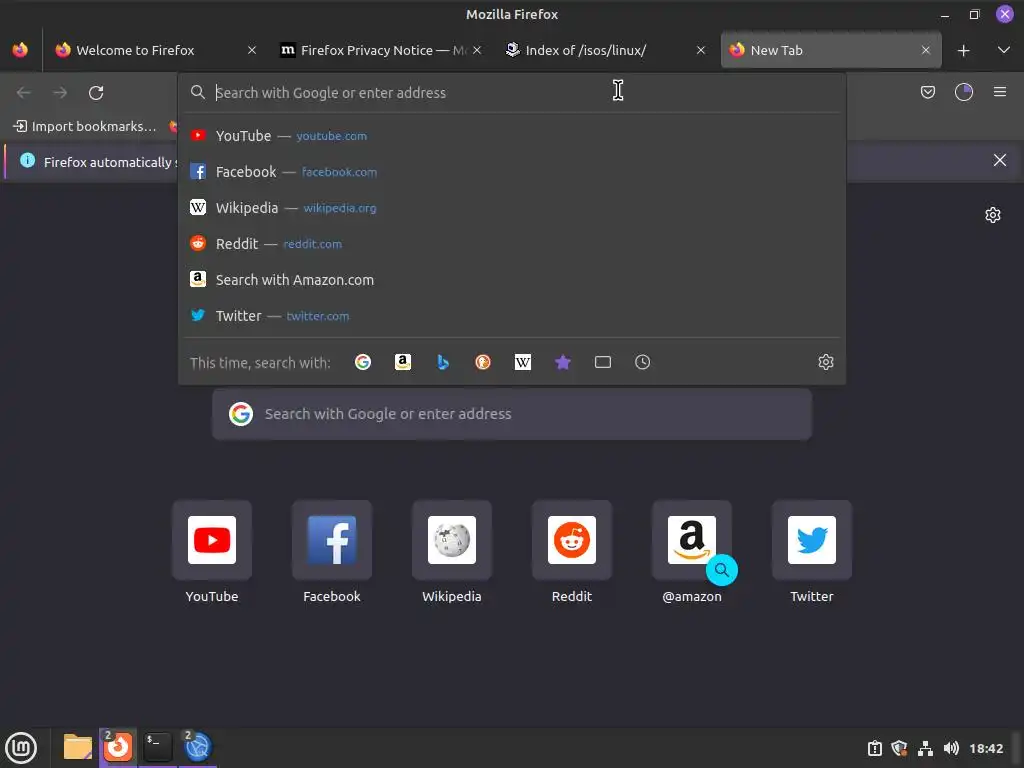Screen dimensions: 1024x768
Task: Select Reddit suggestion in URL dropdown
Action: pyautogui.click(x=511, y=244)
